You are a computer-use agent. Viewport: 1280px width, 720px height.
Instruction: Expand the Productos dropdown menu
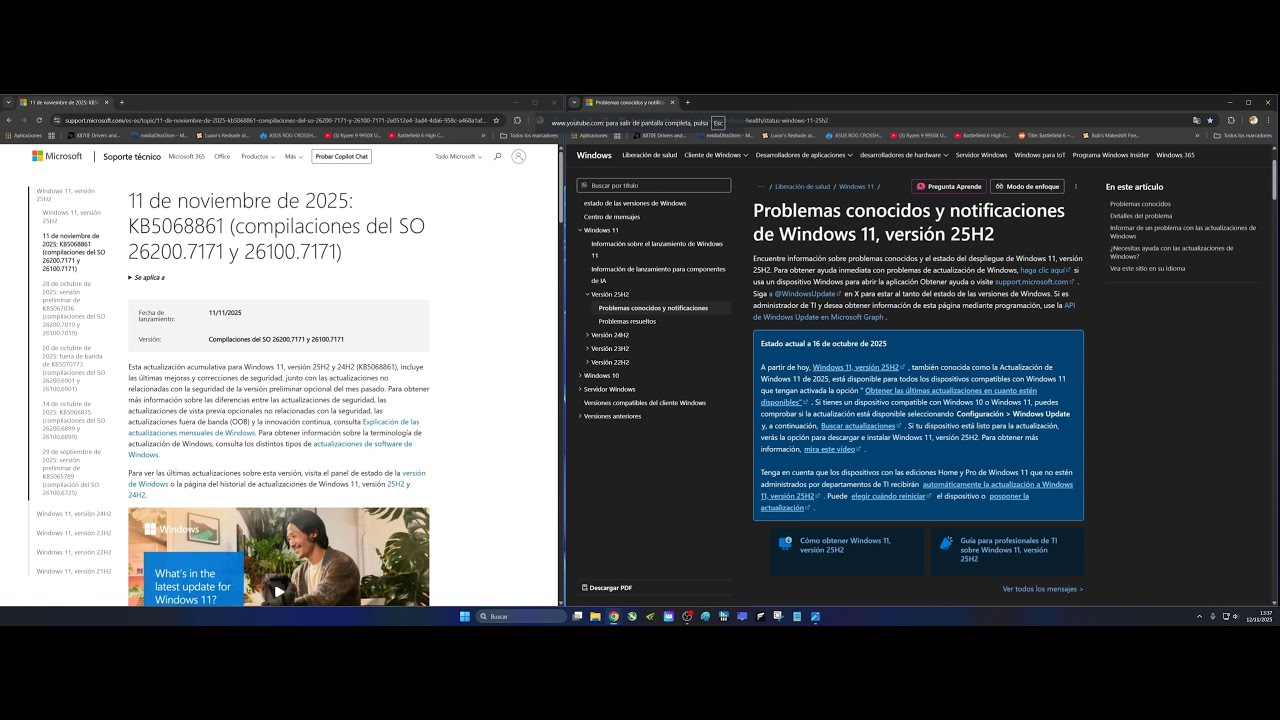[259, 156]
